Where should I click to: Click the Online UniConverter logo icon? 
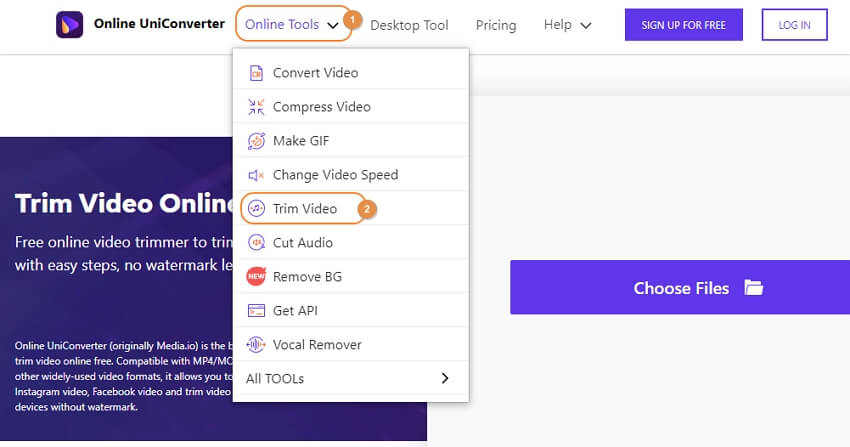tap(69, 24)
